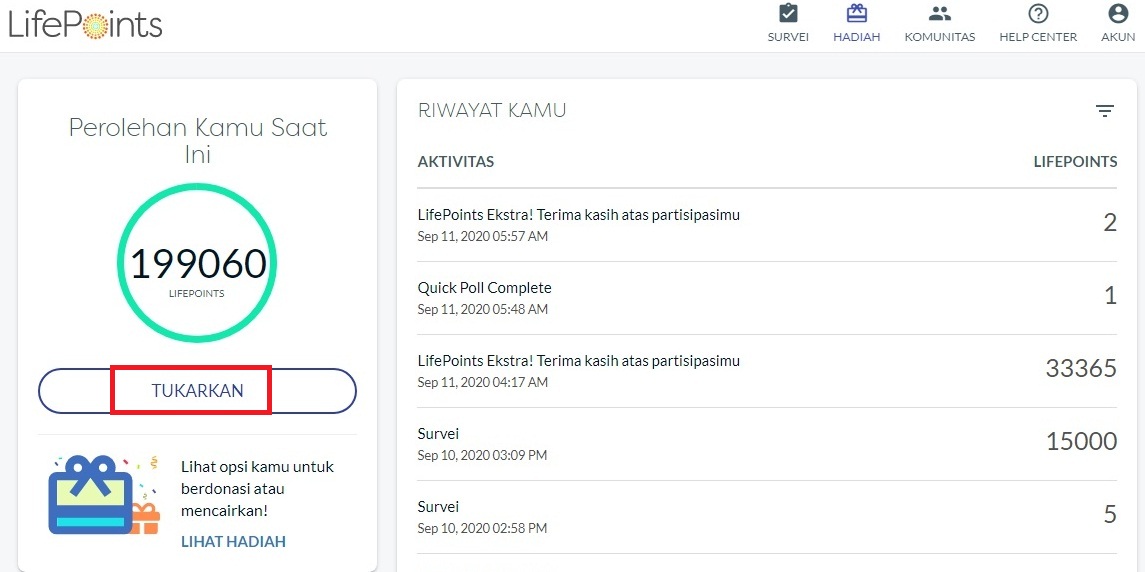Click the RIWAYAT KAMU heading

(x=492, y=111)
